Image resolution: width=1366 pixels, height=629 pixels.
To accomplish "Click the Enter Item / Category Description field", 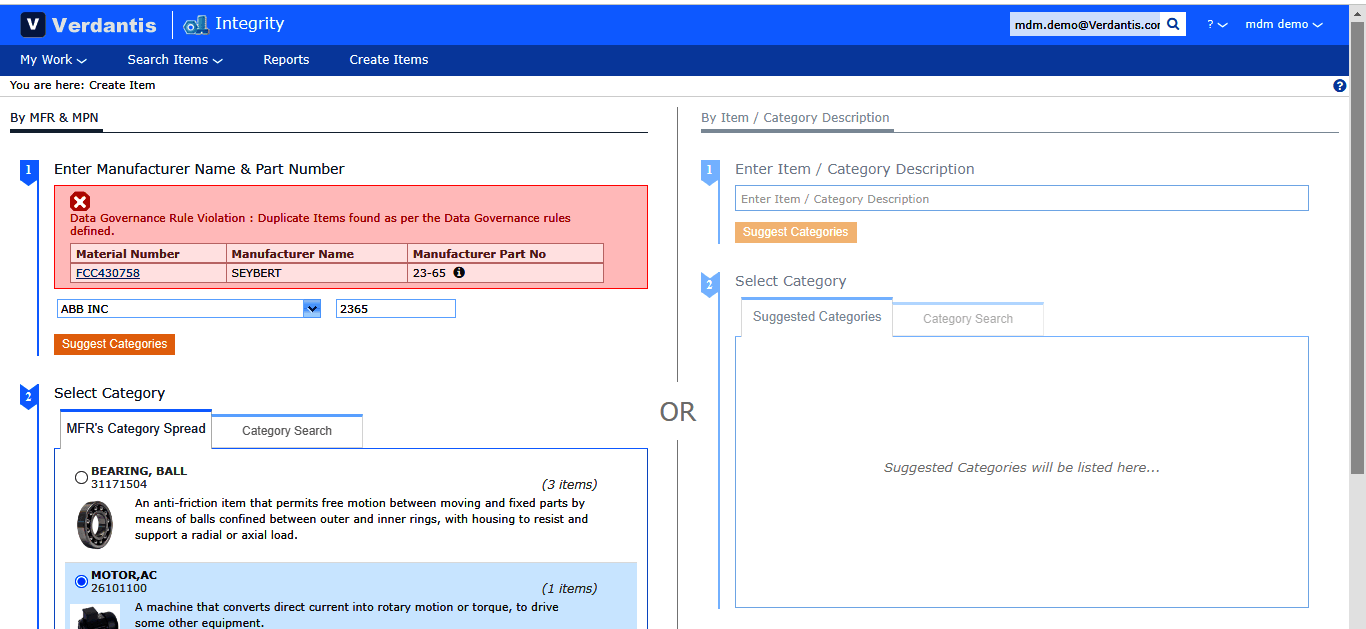I will (x=1021, y=197).
